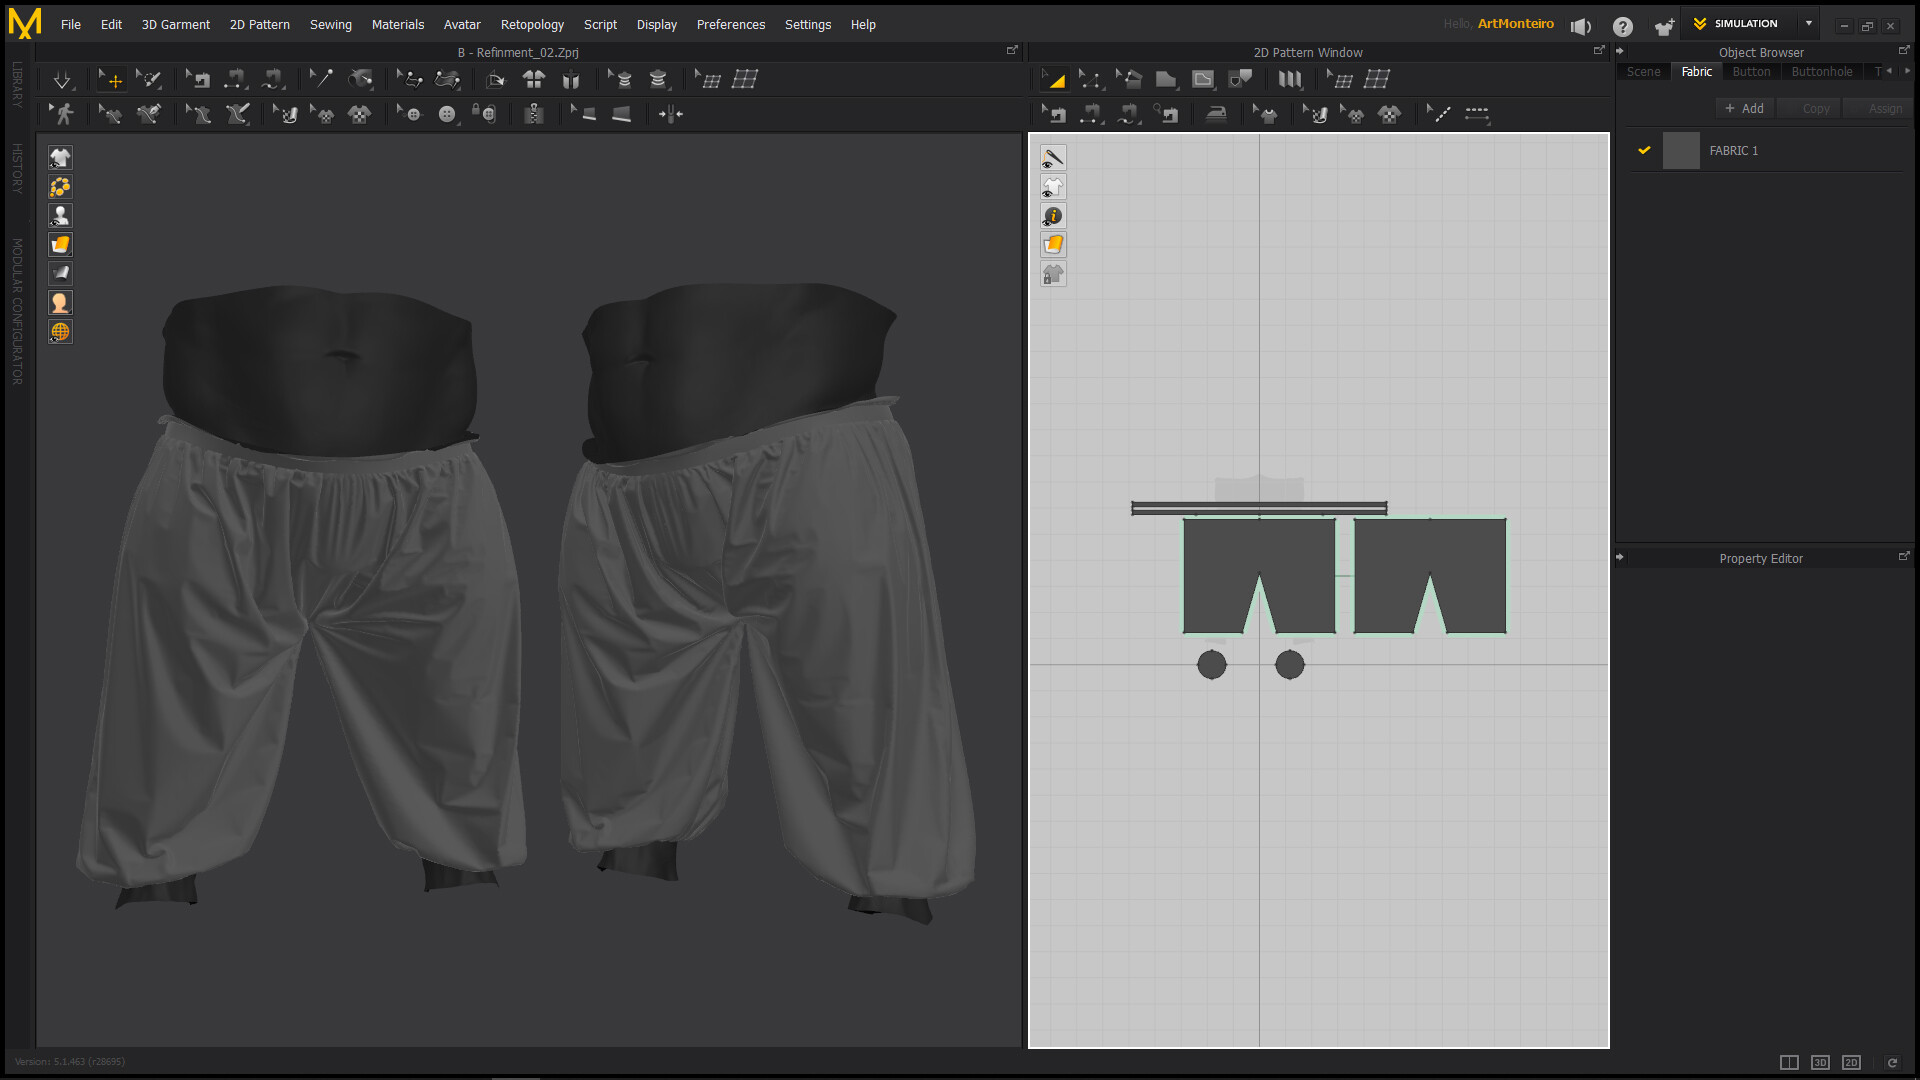The image size is (1920, 1080).
Task: Collapse the Property Editor panel arrow
Action: [x=1620, y=558]
